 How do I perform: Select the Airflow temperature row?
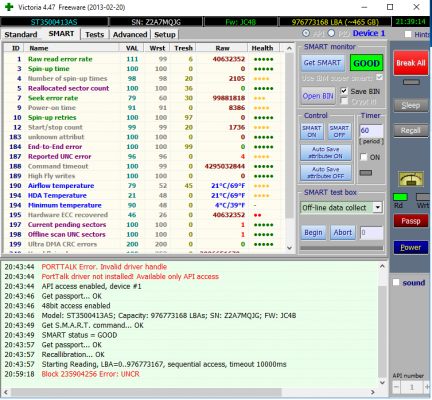(x=144, y=186)
